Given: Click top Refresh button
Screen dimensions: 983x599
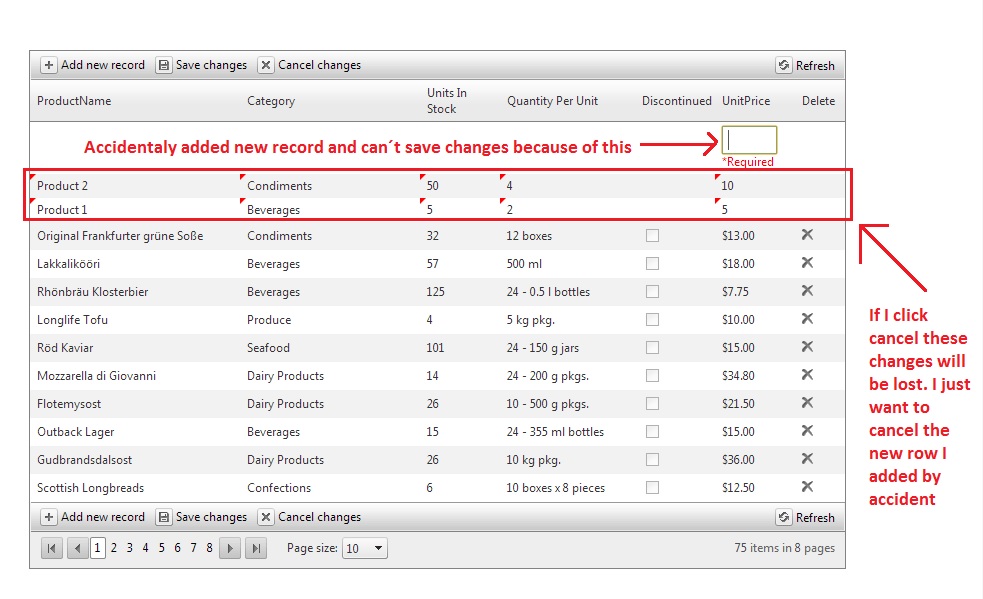Looking at the screenshot, I should click(x=806, y=65).
